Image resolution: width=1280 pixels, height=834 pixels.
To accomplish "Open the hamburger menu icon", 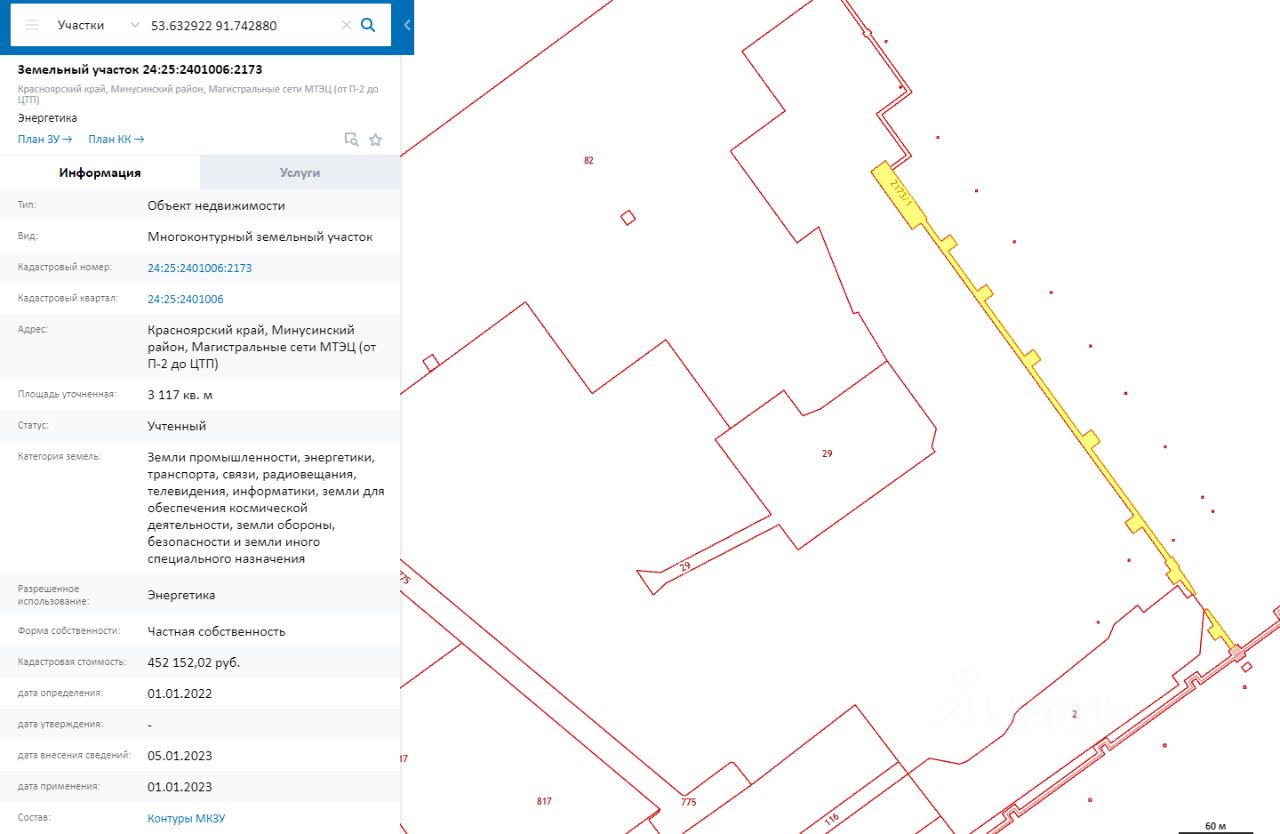I will pyautogui.click(x=32, y=25).
